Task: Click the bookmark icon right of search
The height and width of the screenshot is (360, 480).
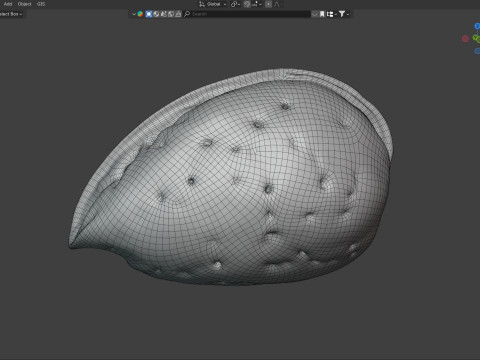Action: [322, 14]
